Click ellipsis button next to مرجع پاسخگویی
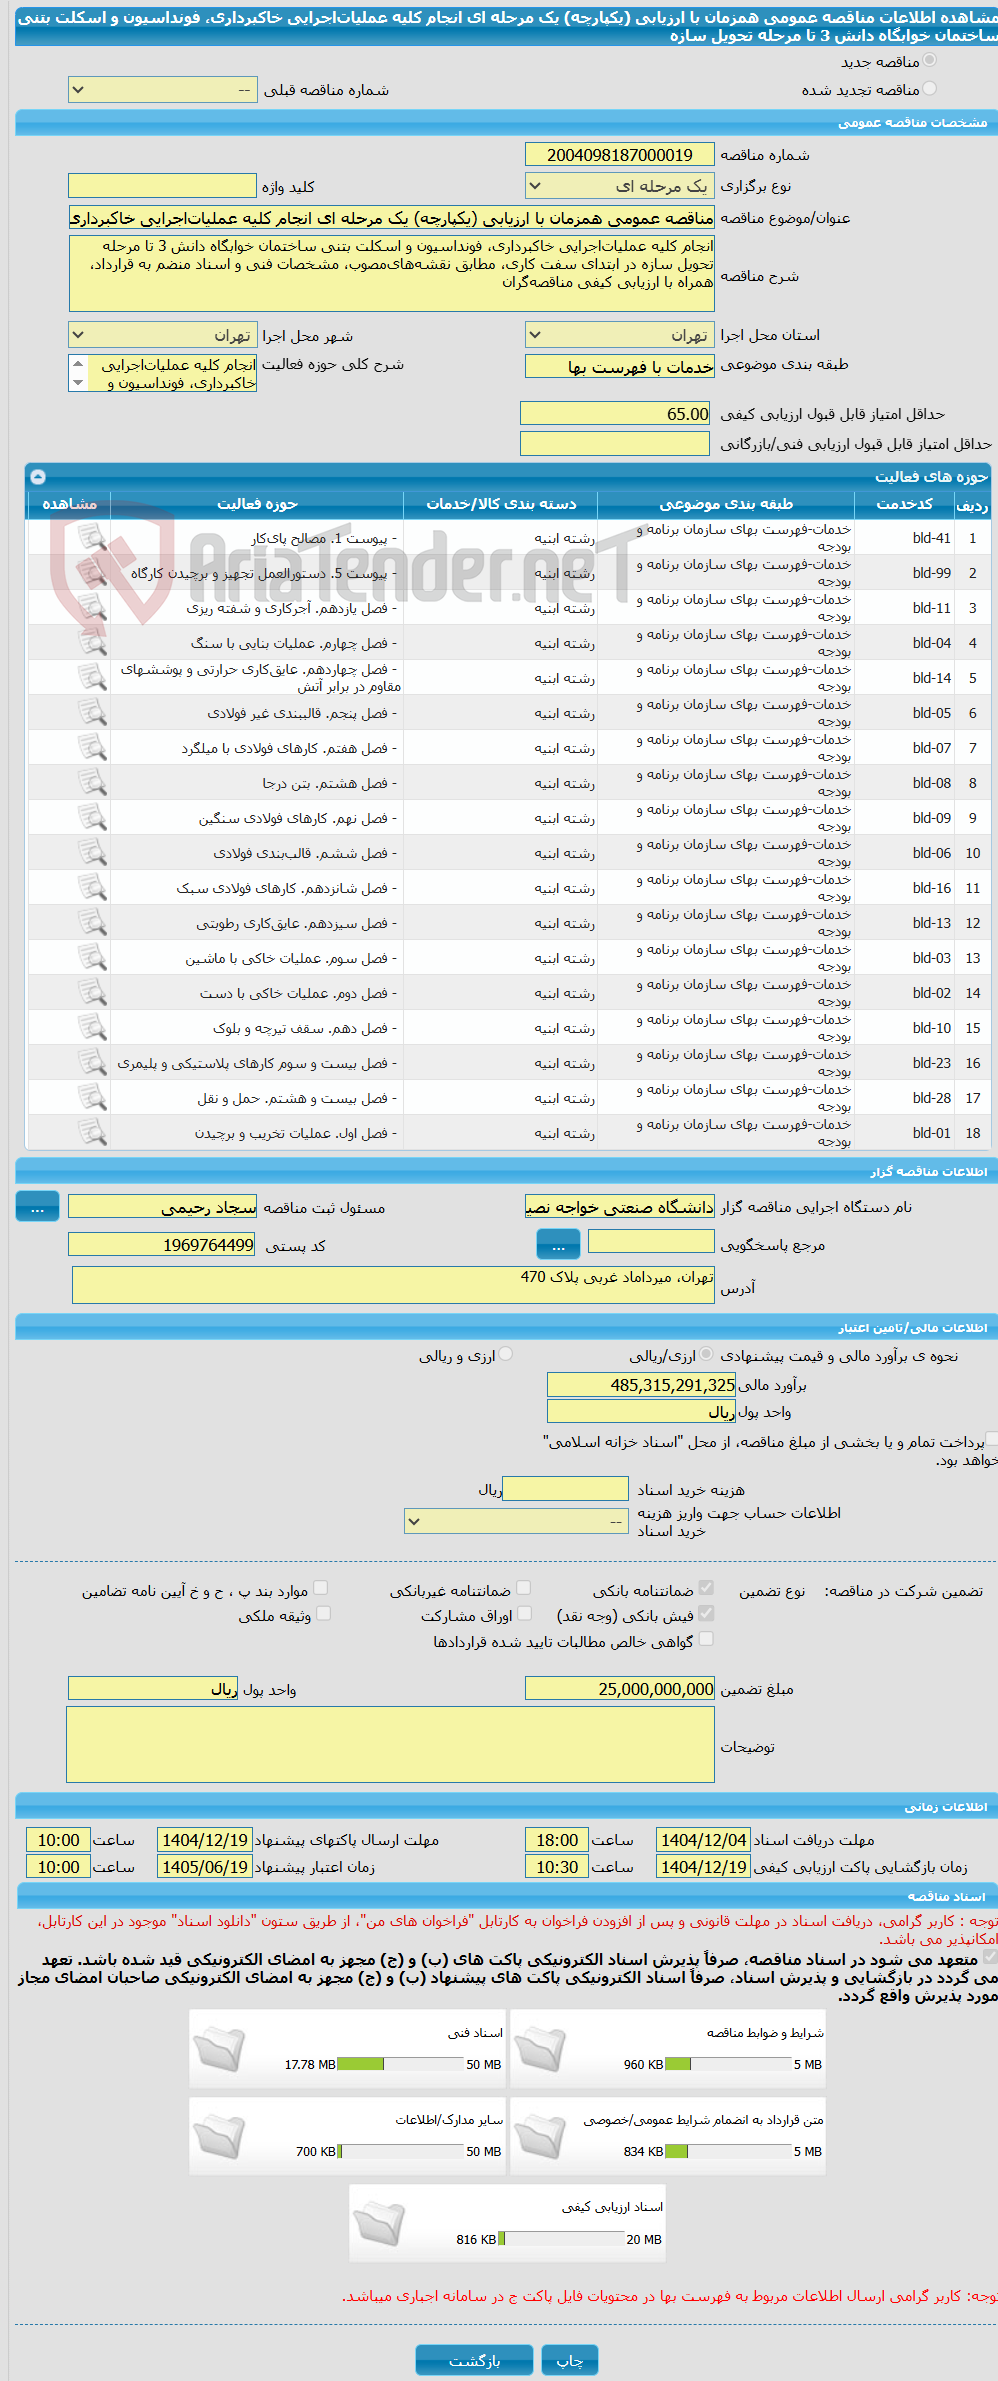998x2381 pixels. 558,1244
